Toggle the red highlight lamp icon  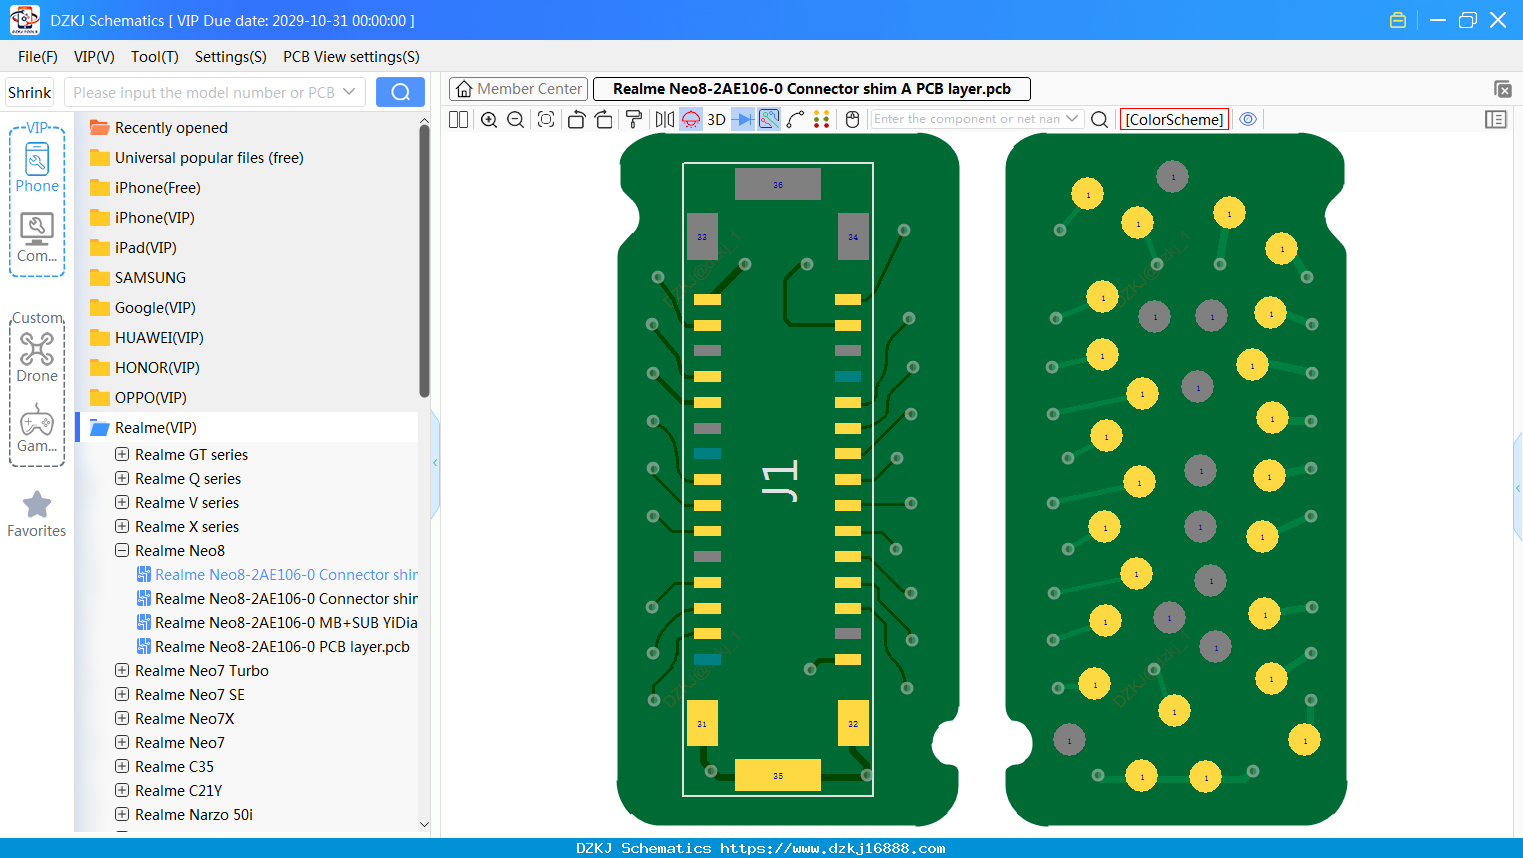click(x=691, y=119)
